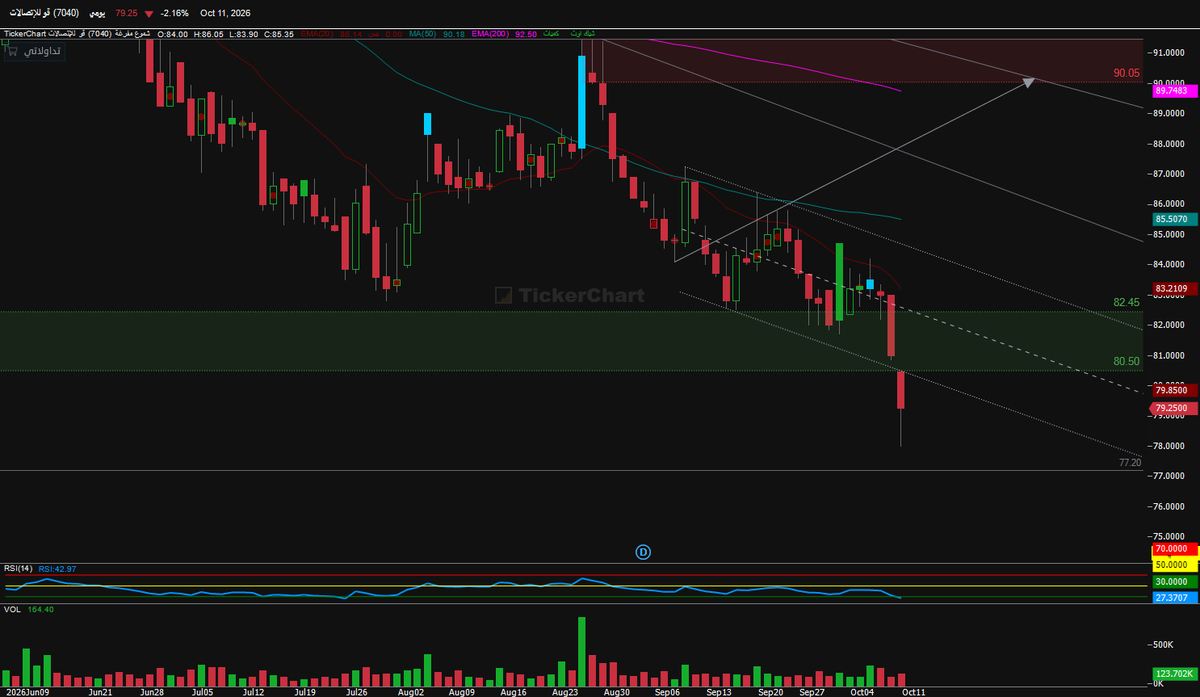Click the C:85.35 close value
Screen dimensions: 1200x697
click(x=277, y=34)
